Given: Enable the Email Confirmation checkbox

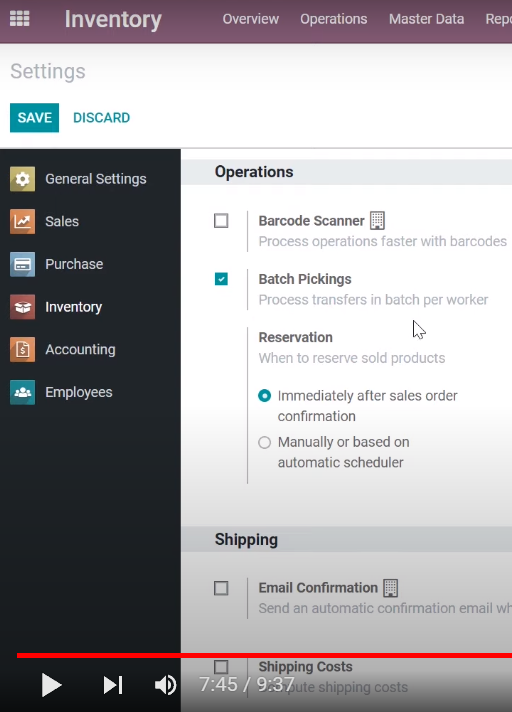Looking at the screenshot, I should pyautogui.click(x=221, y=588).
